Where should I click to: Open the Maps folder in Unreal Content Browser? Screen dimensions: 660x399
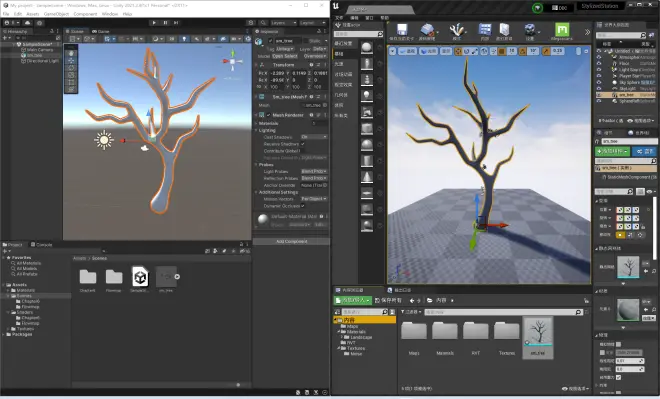(x=414, y=338)
